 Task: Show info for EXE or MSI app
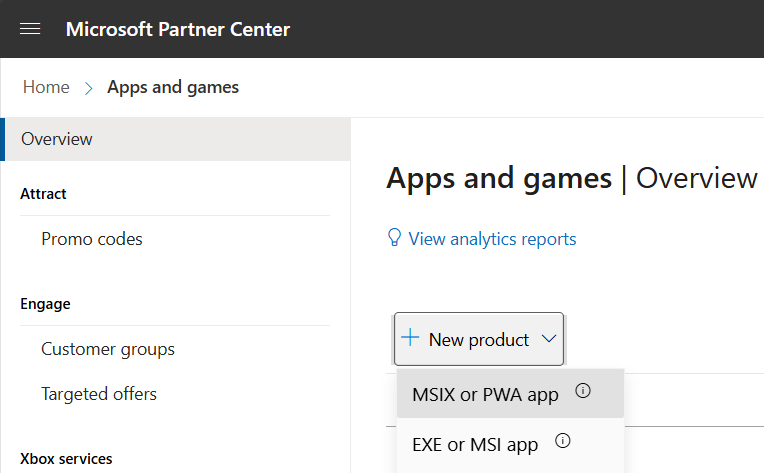562,441
